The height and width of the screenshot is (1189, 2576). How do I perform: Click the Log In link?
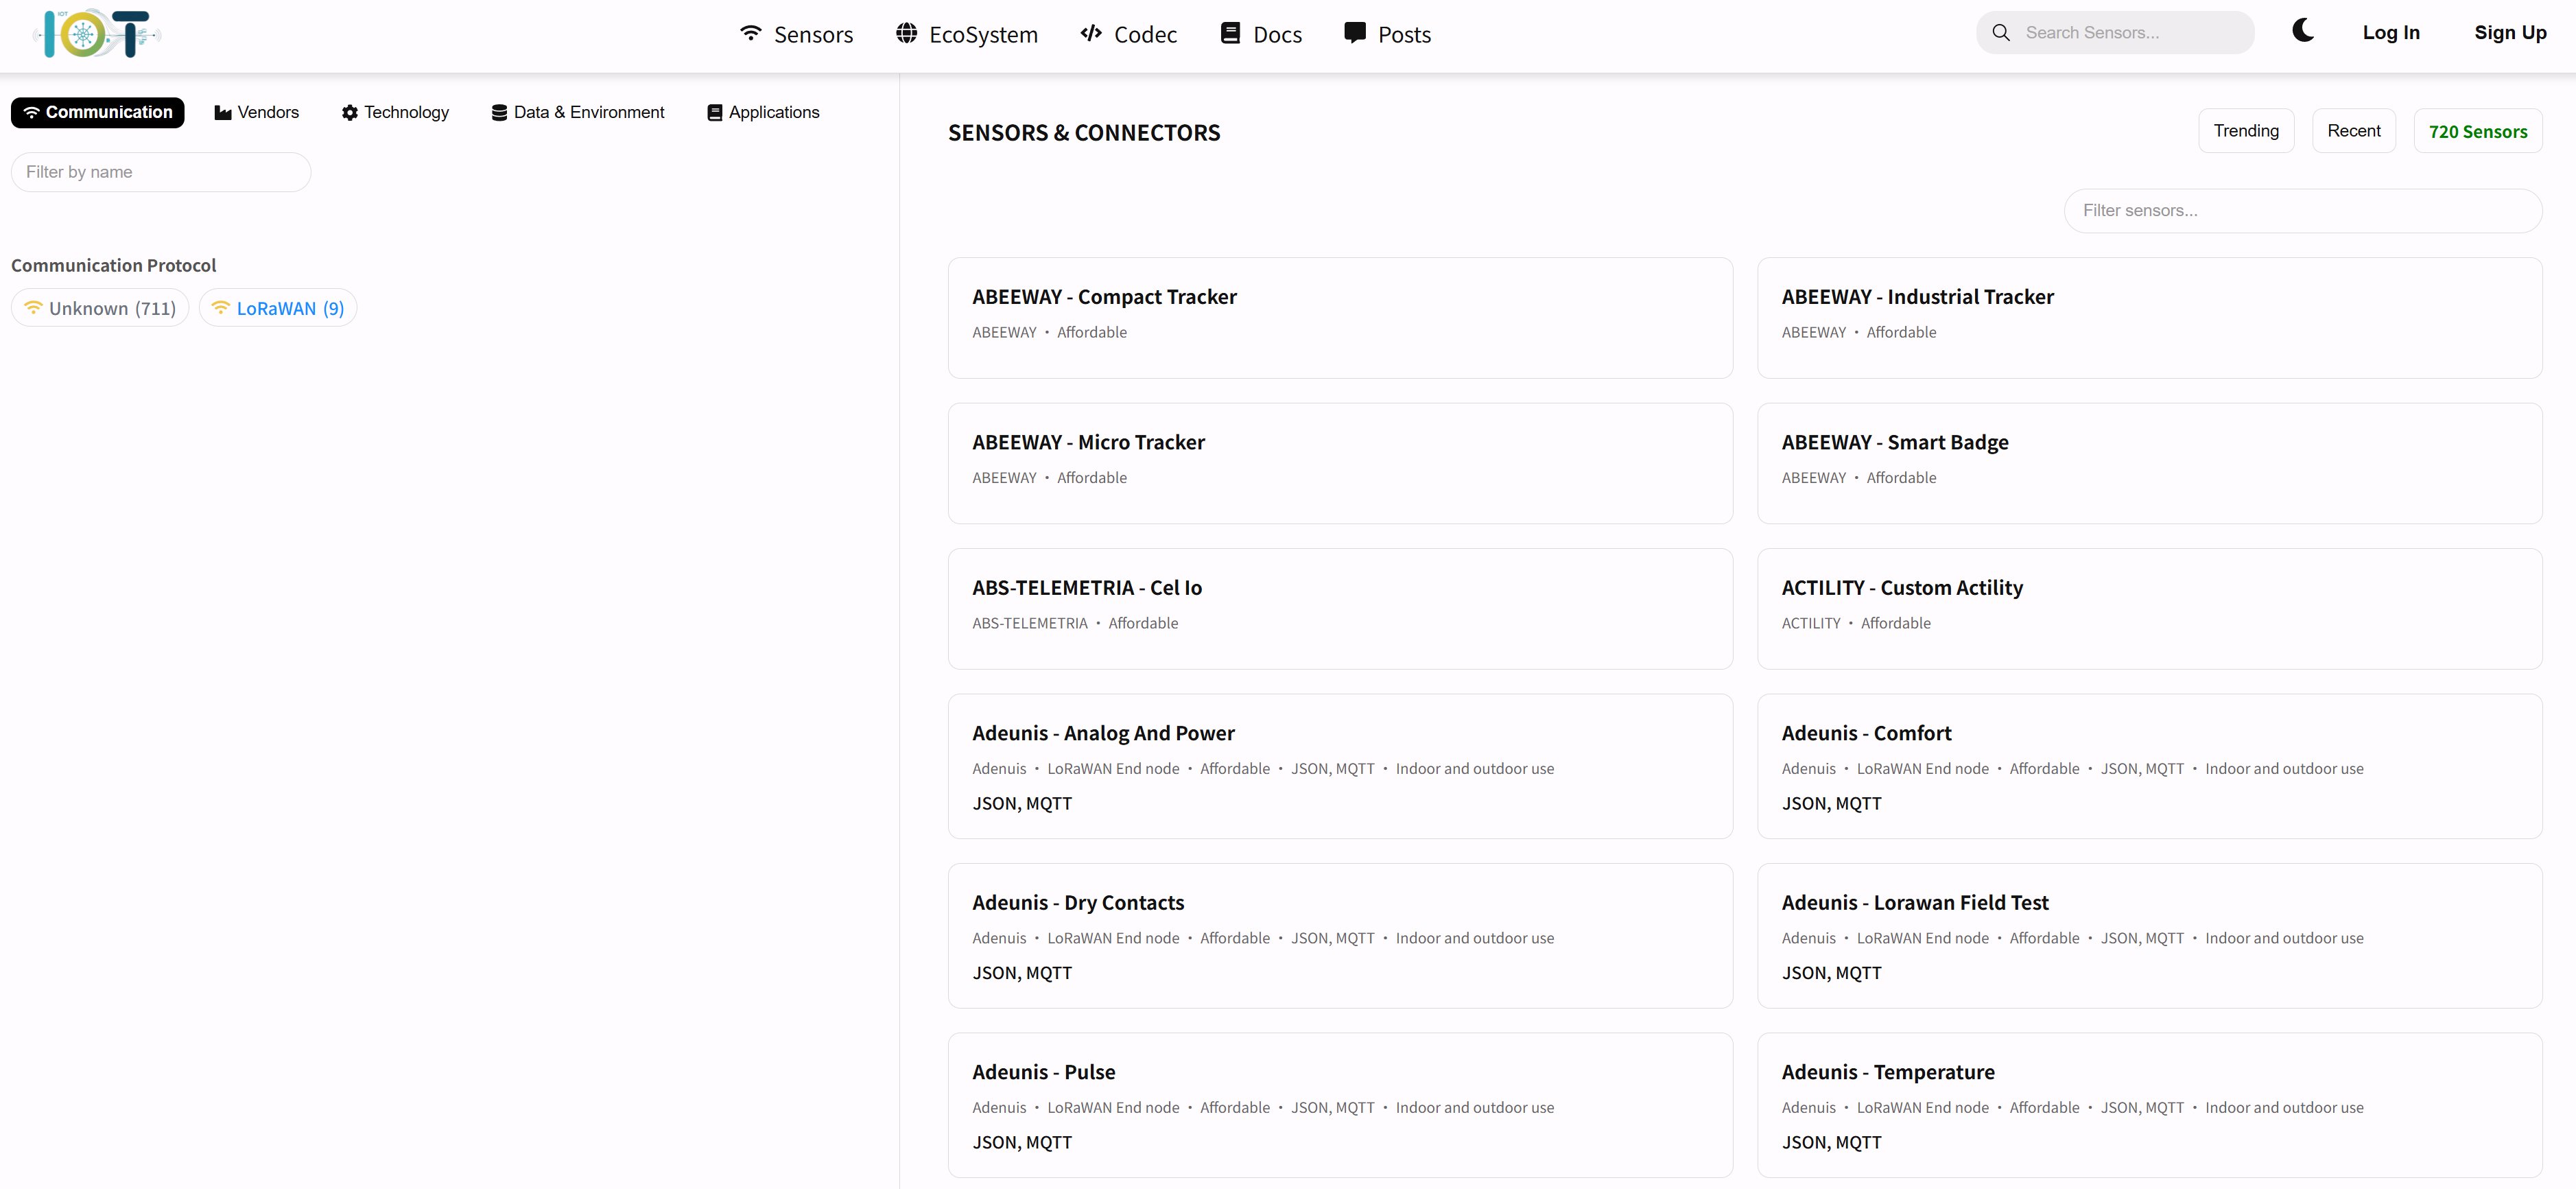(2390, 33)
